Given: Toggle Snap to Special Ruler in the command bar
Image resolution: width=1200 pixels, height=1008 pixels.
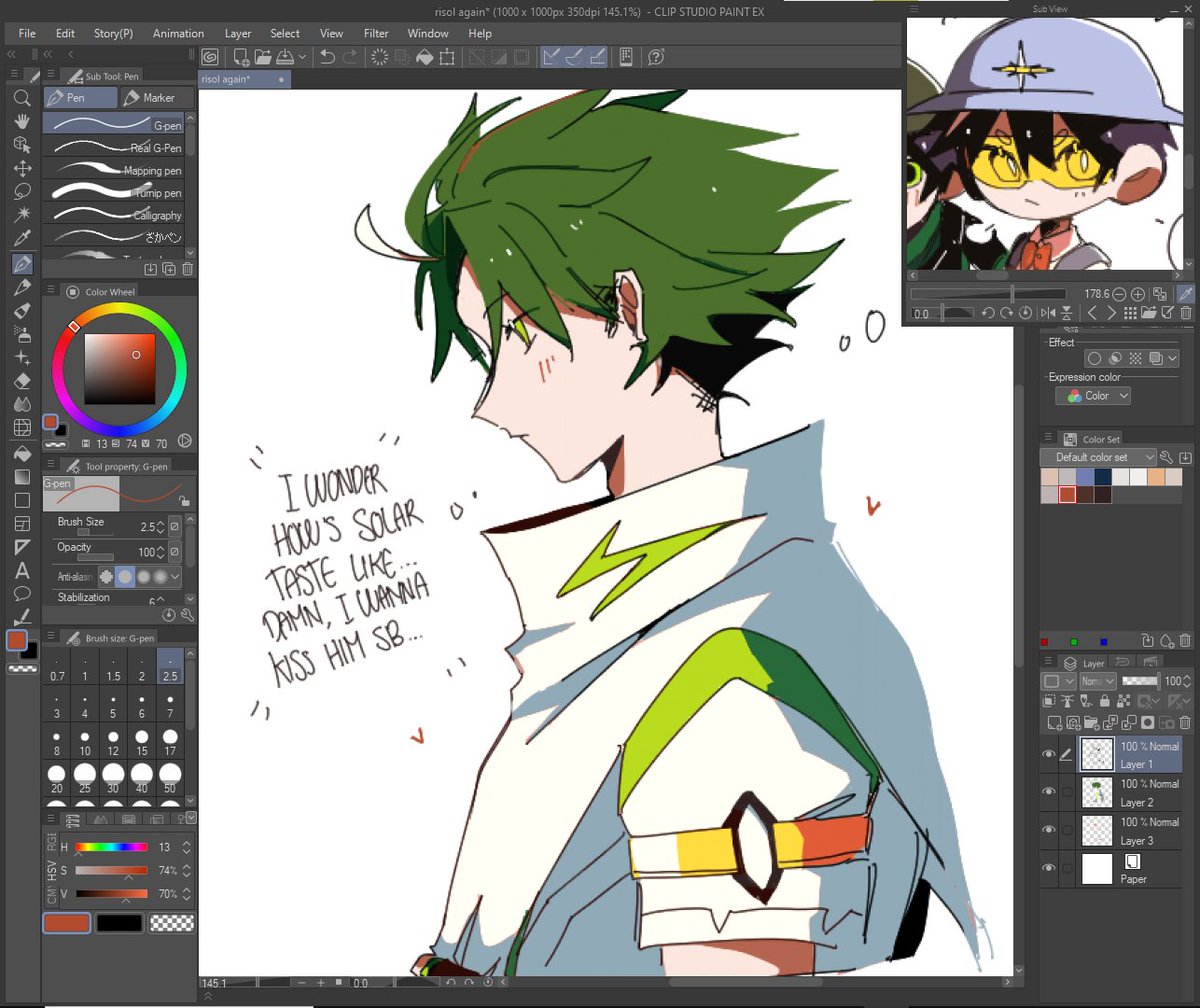Looking at the screenshot, I should coord(575,57).
